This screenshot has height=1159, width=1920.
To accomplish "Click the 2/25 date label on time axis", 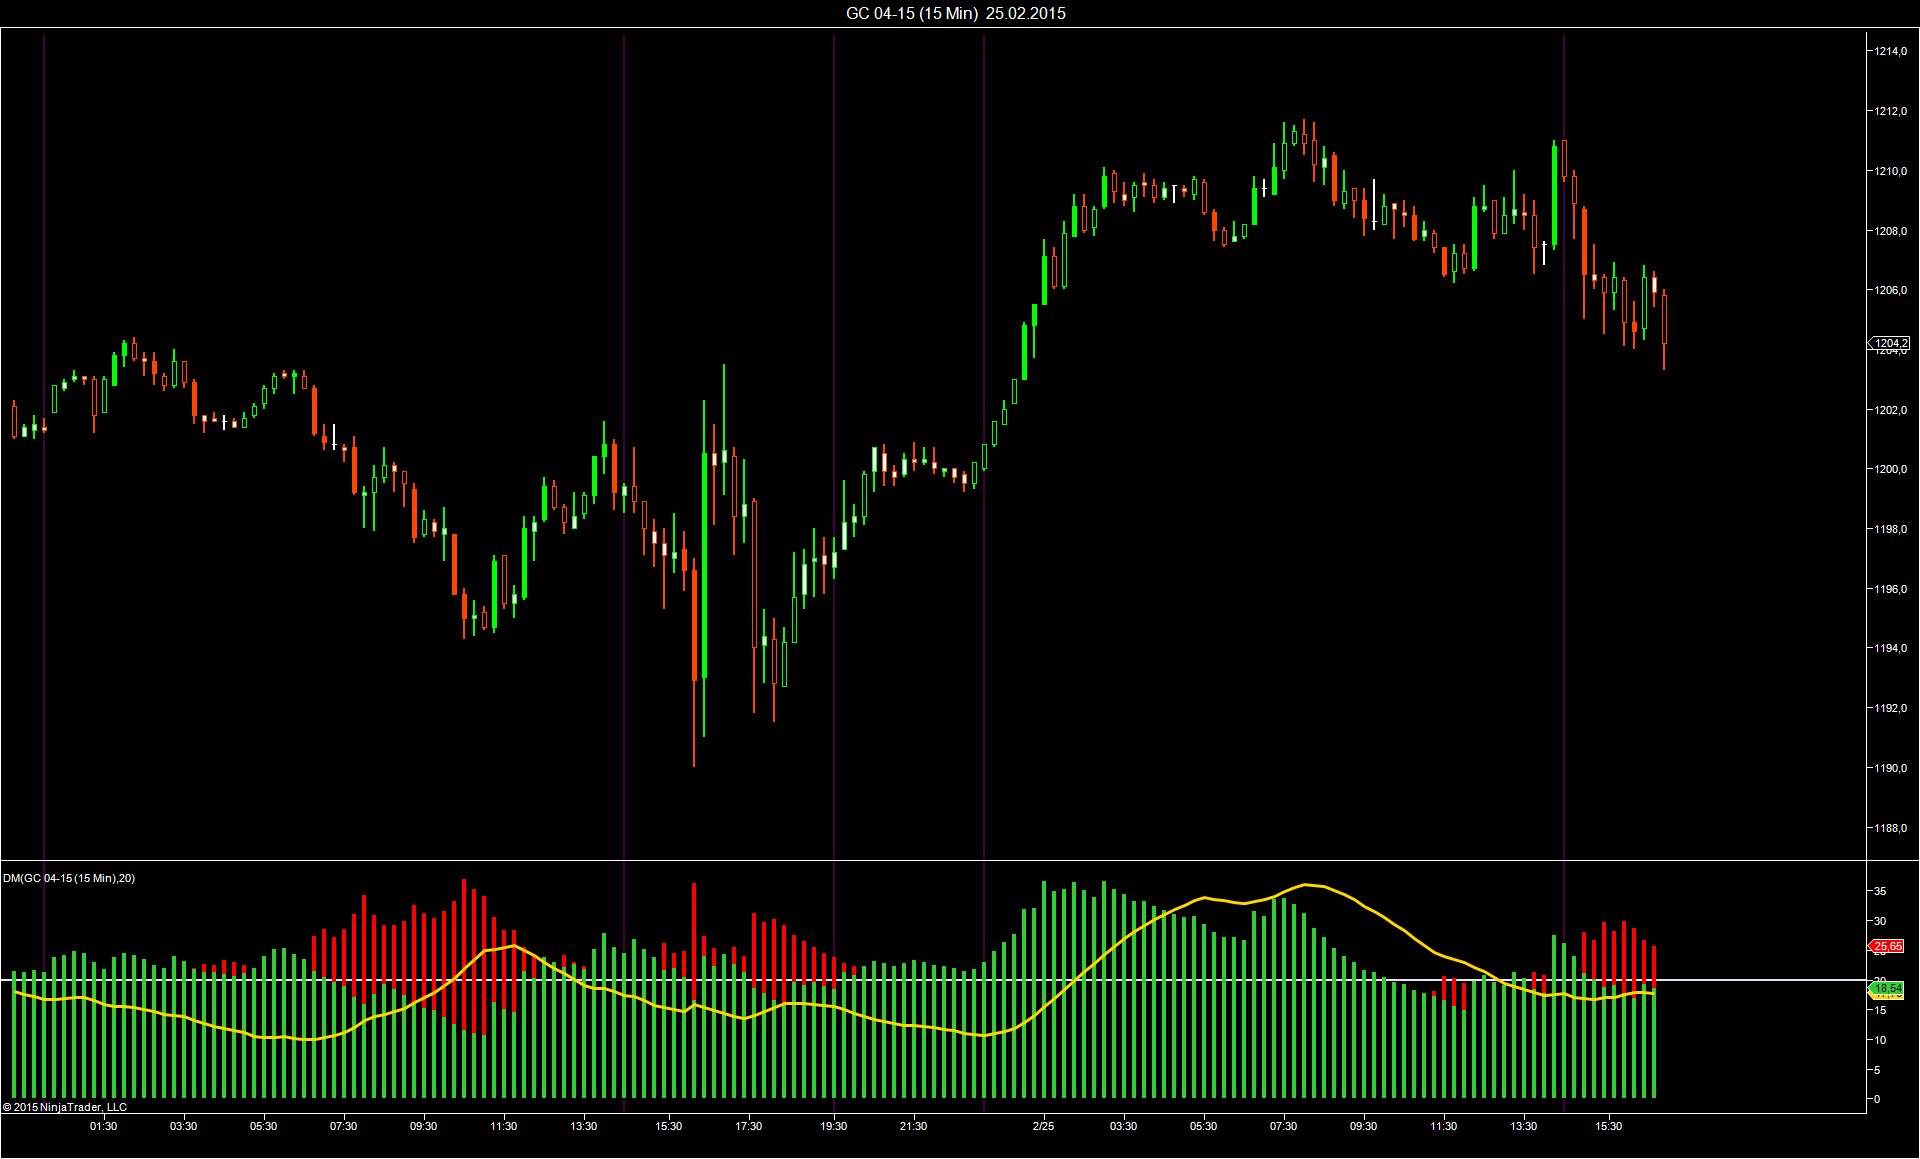I will pyautogui.click(x=1044, y=1126).
